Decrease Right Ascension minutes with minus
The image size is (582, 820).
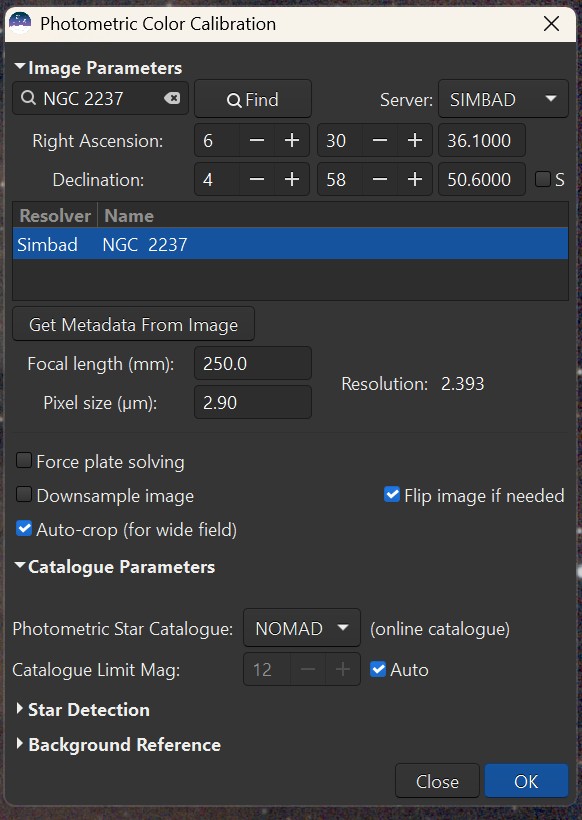click(x=380, y=140)
